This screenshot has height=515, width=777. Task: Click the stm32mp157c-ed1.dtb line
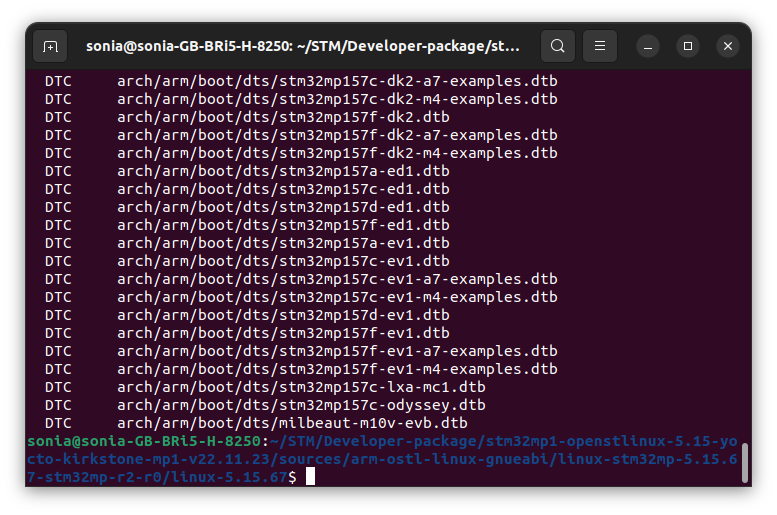click(247, 189)
